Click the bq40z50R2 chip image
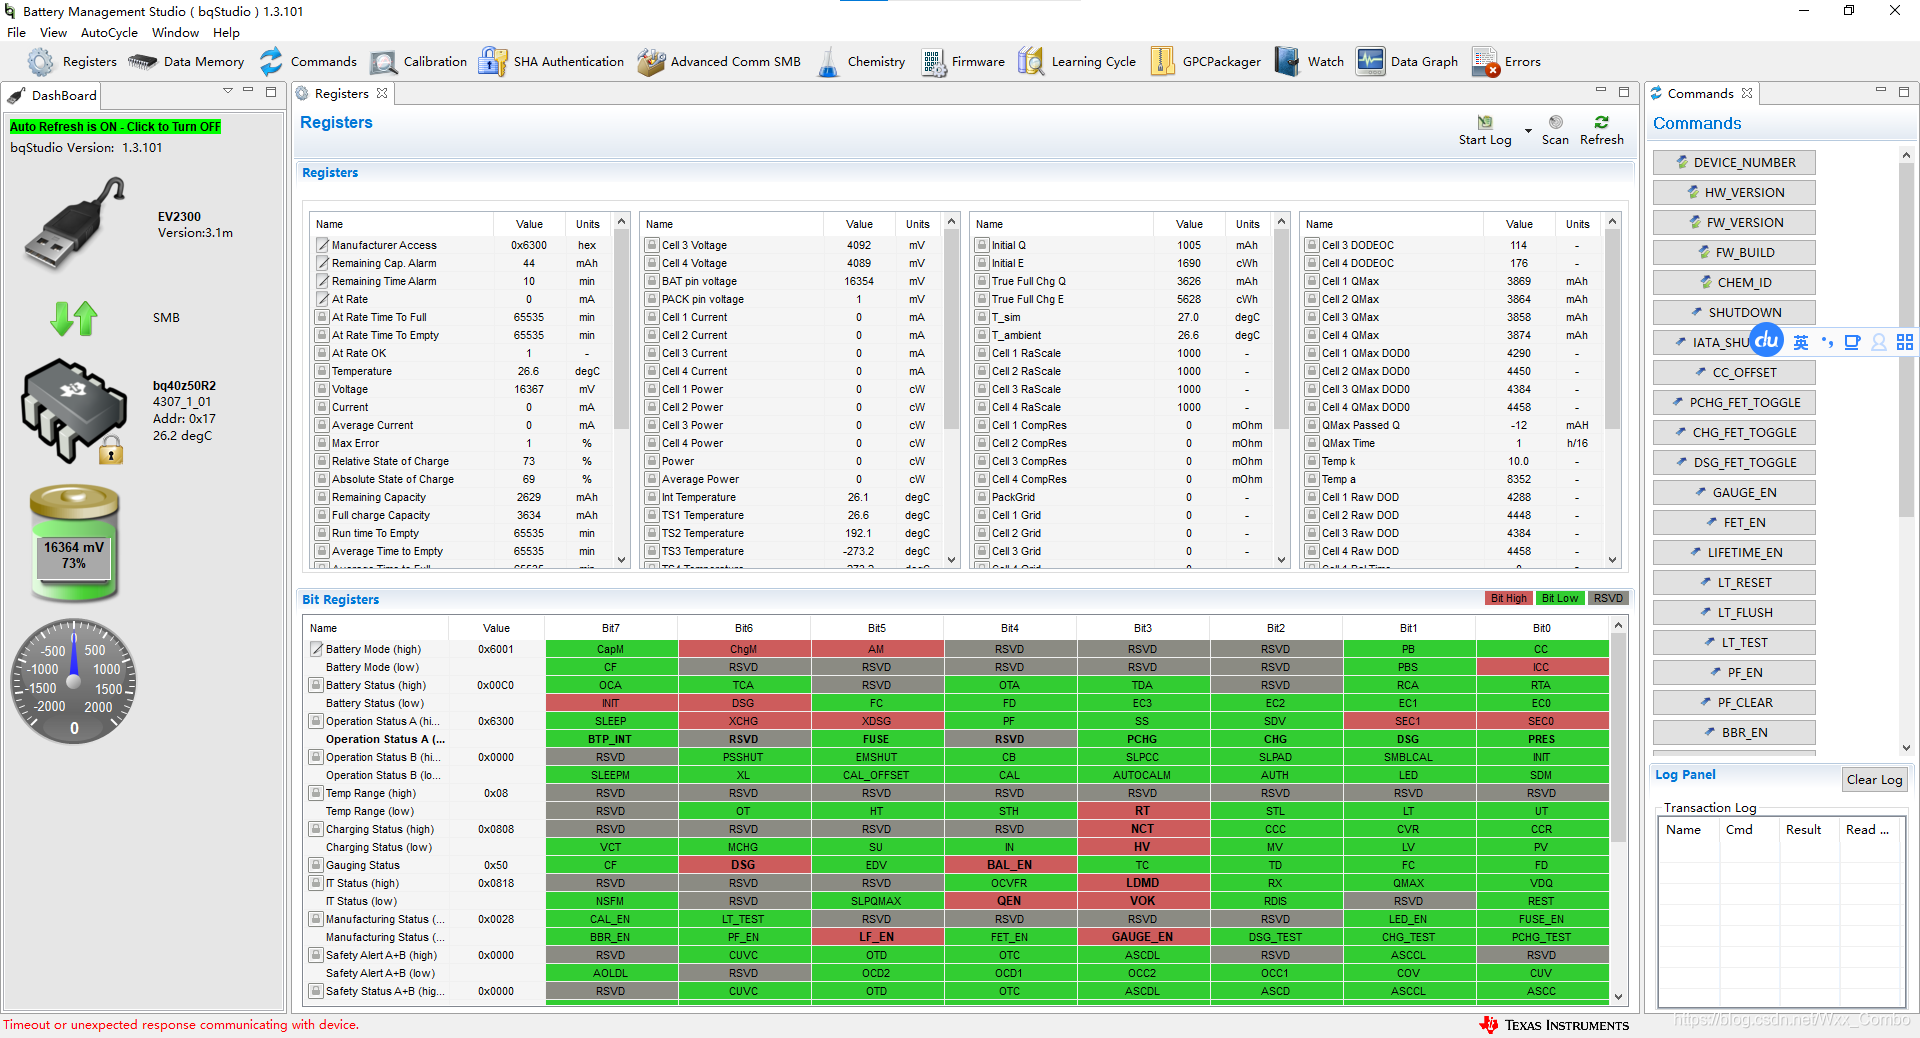Screen dimensions: 1920x1038 pyautogui.click(x=74, y=411)
